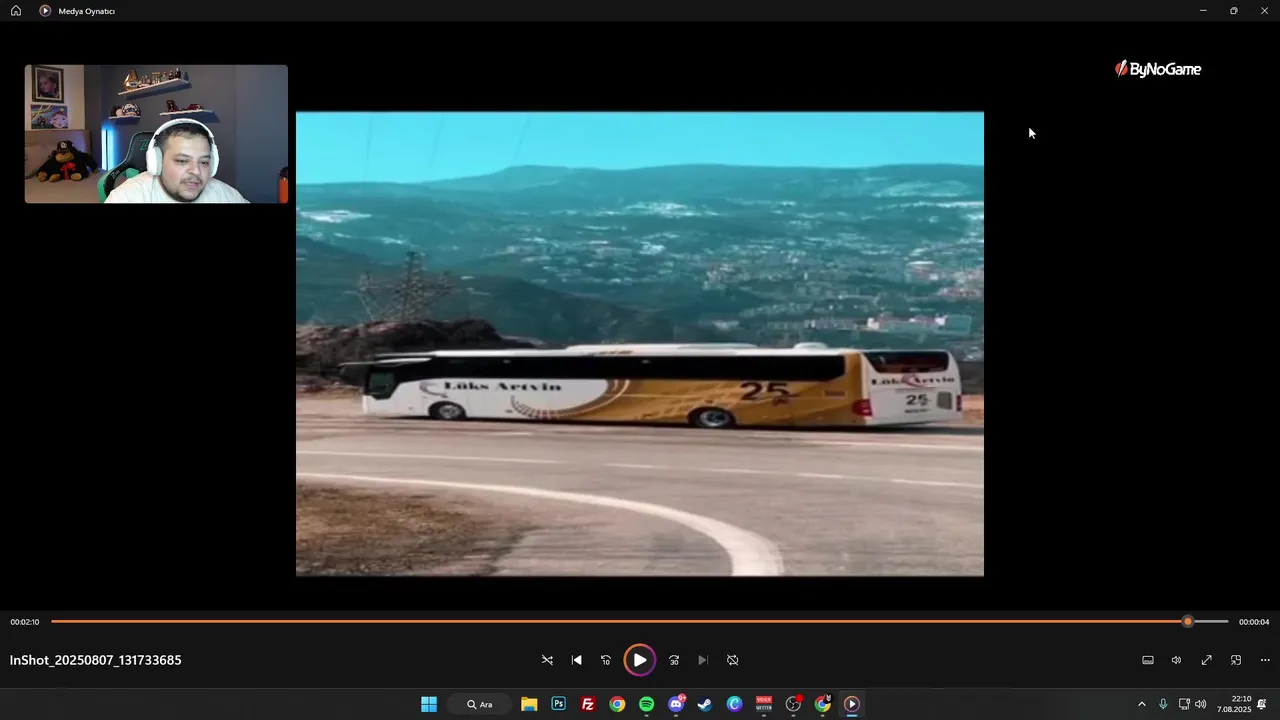Click Media Player taskbar icon
The width and height of the screenshot is (1280, 720).
pyautogui.click(x=852, y=704)
